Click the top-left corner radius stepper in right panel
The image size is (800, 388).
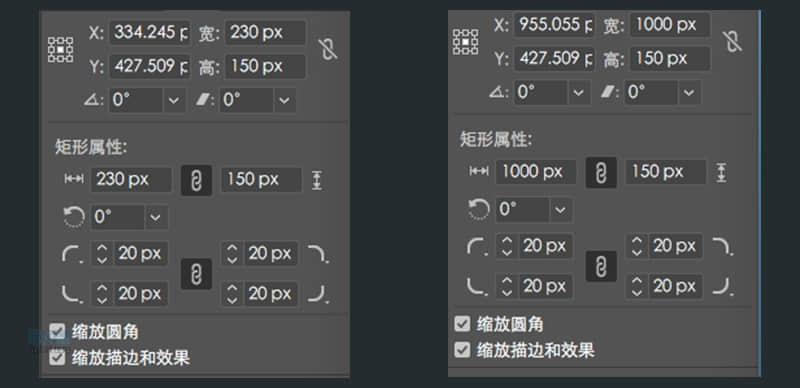[x=507, y=246]
